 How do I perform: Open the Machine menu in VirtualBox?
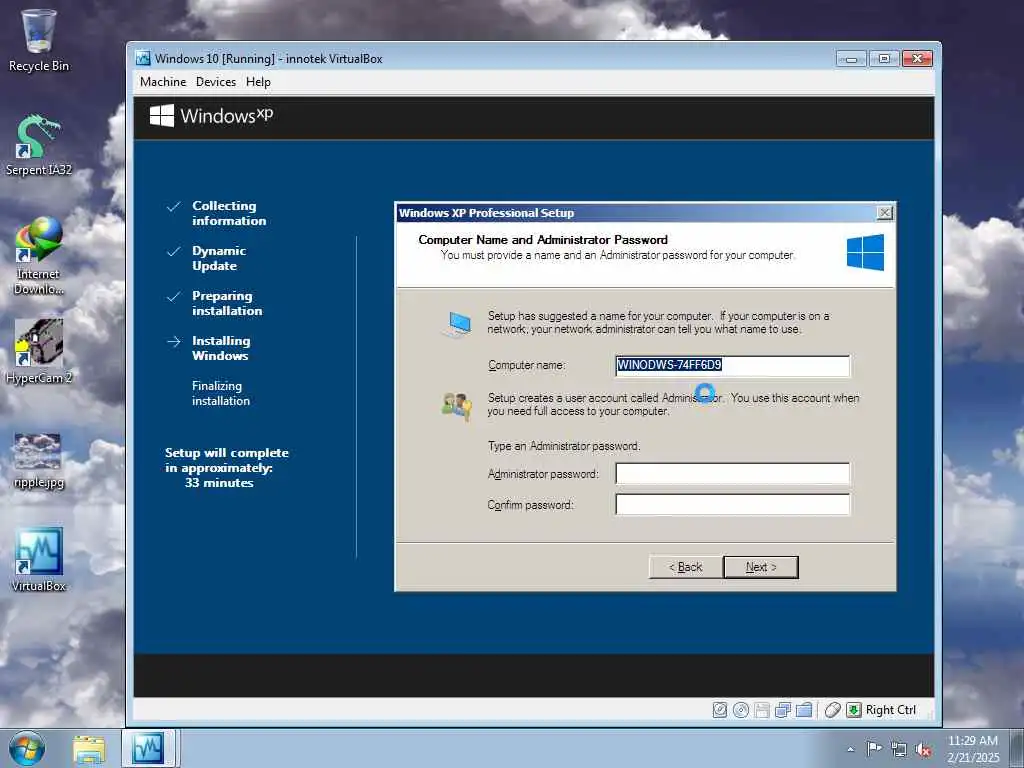(163, 82)
